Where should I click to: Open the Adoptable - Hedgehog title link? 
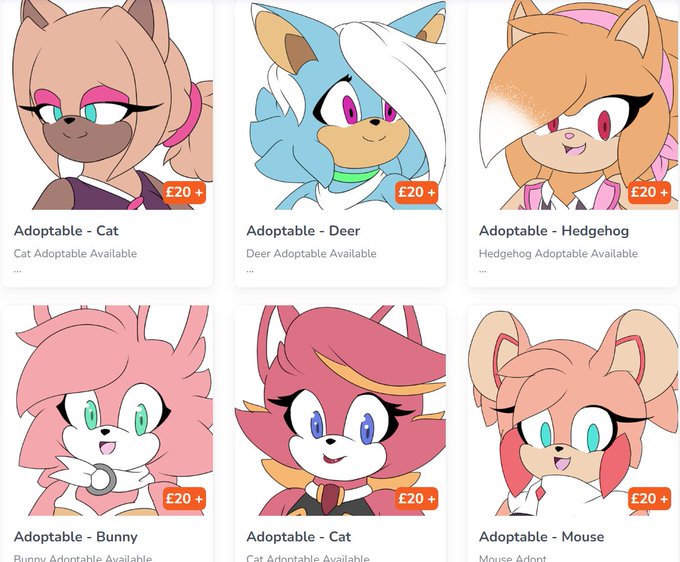pos(554,231)
